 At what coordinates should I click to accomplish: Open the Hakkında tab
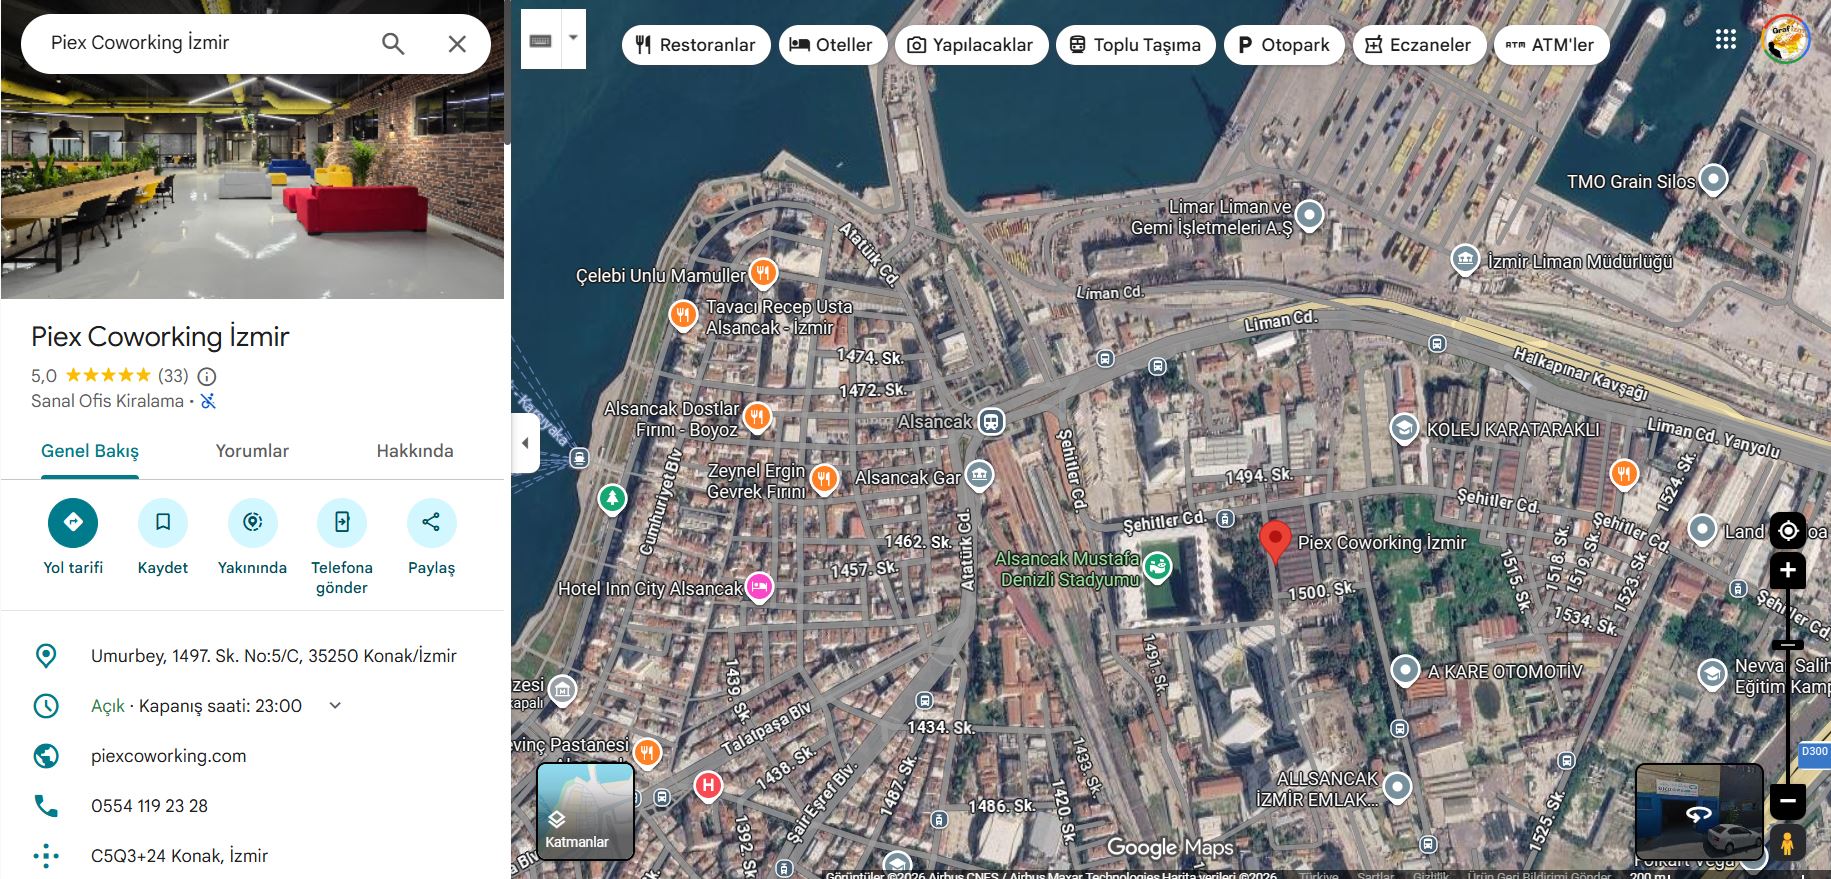415,451
